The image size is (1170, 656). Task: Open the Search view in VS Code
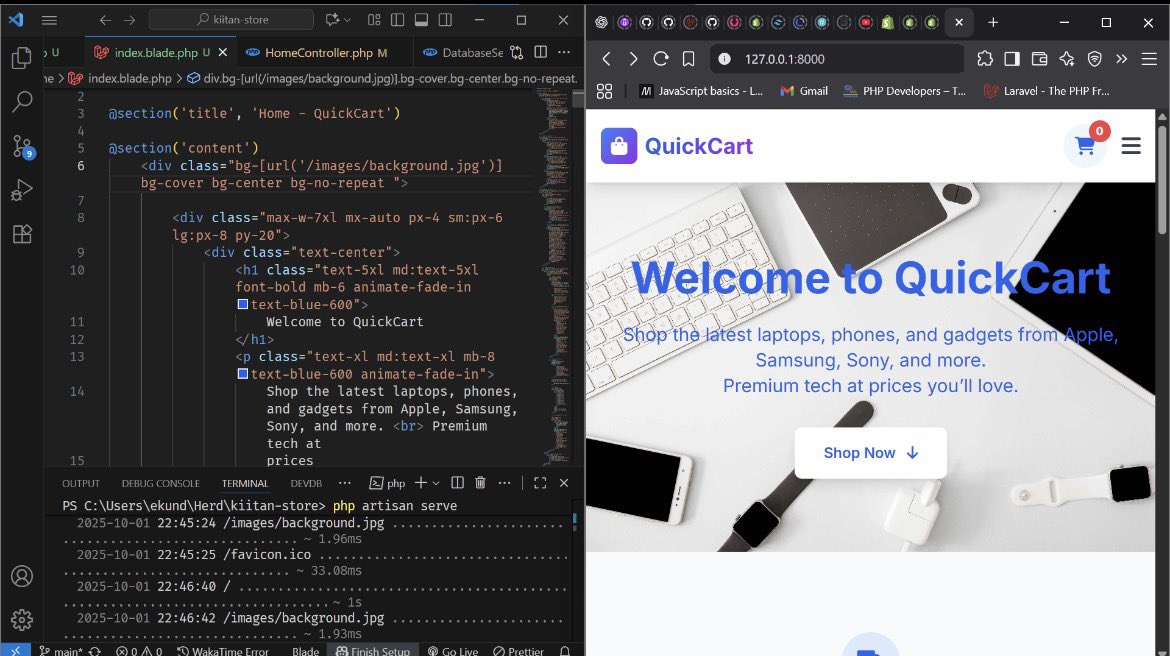coord(22,101)
